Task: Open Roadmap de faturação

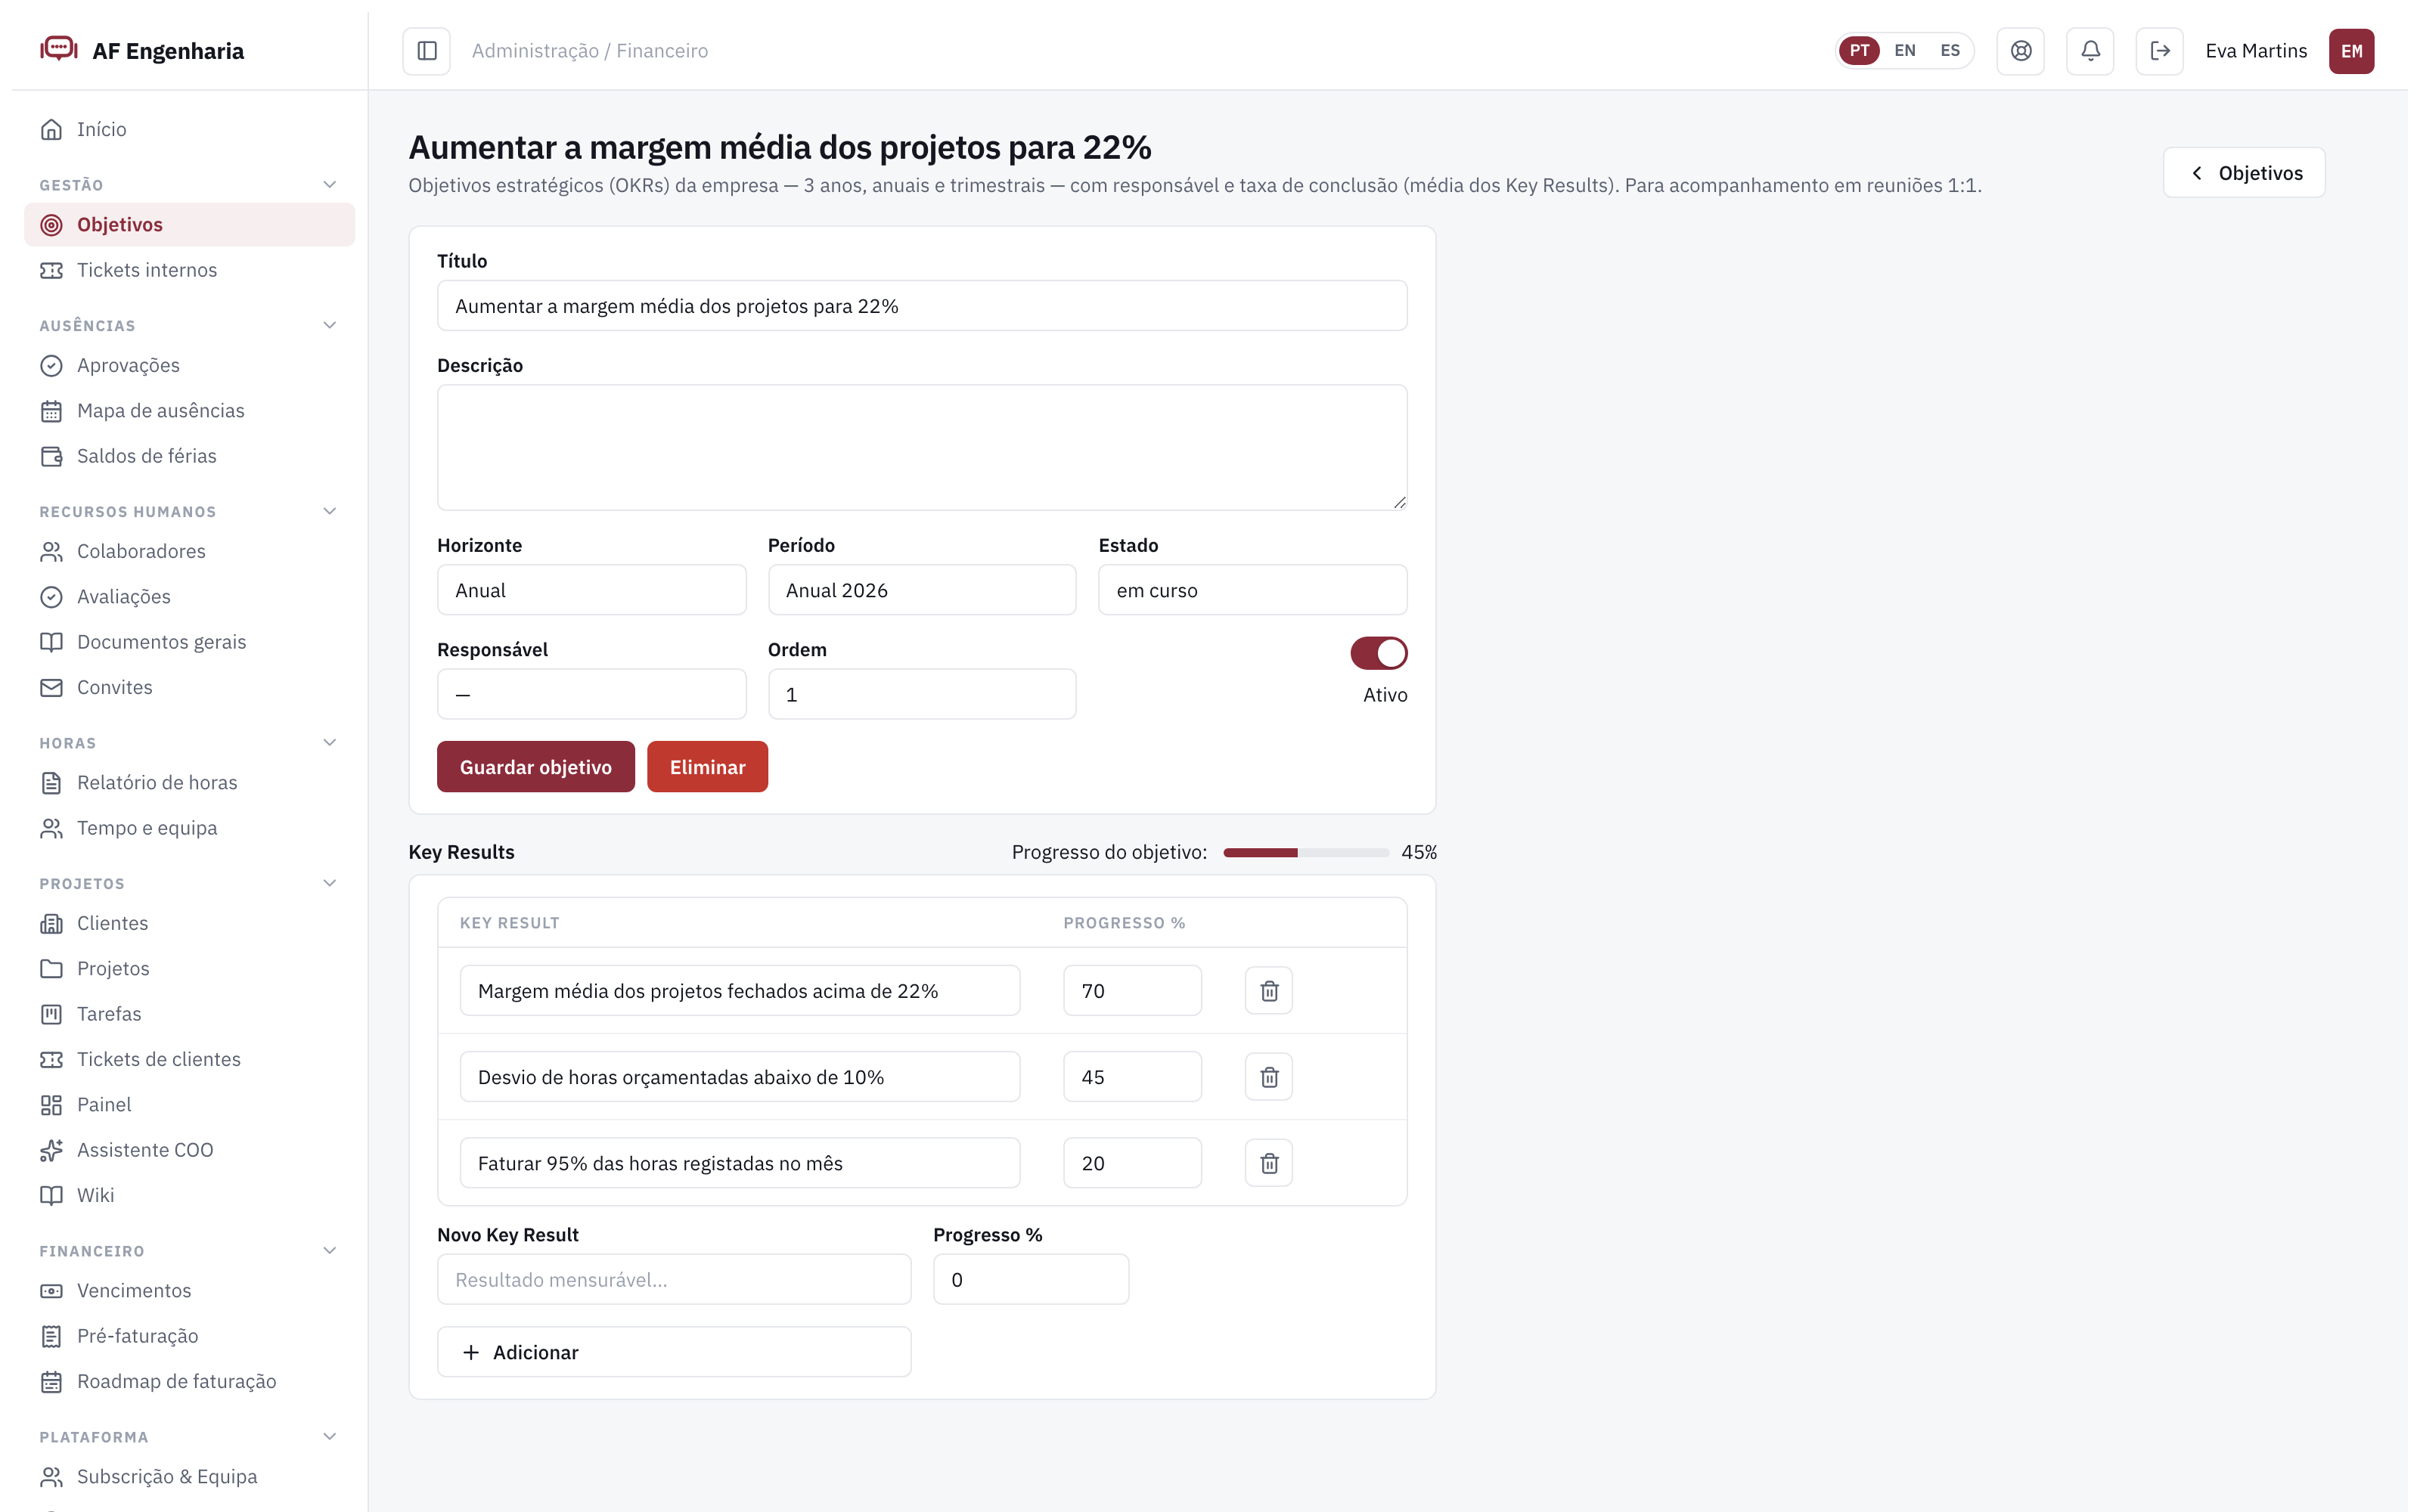Action: [x=189, y=1381]
